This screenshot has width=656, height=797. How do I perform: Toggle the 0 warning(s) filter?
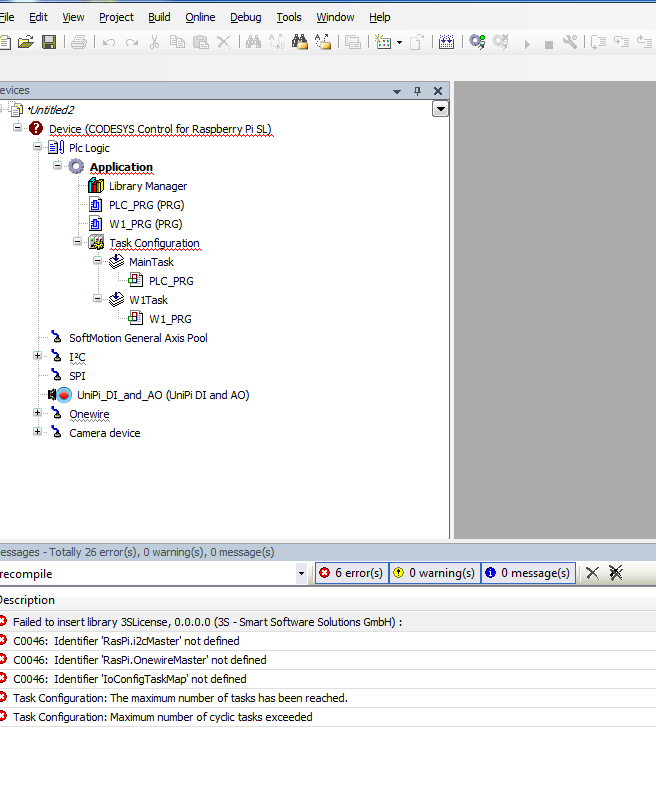[434, 573]
